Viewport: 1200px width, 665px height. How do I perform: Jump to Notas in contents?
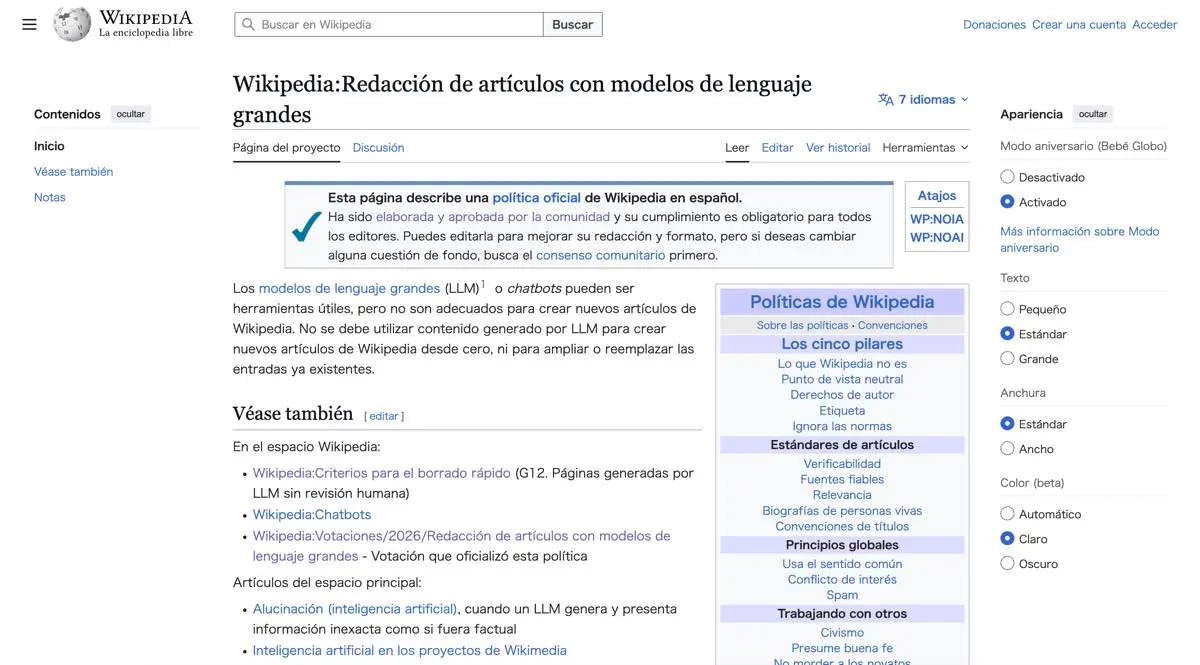50,197
